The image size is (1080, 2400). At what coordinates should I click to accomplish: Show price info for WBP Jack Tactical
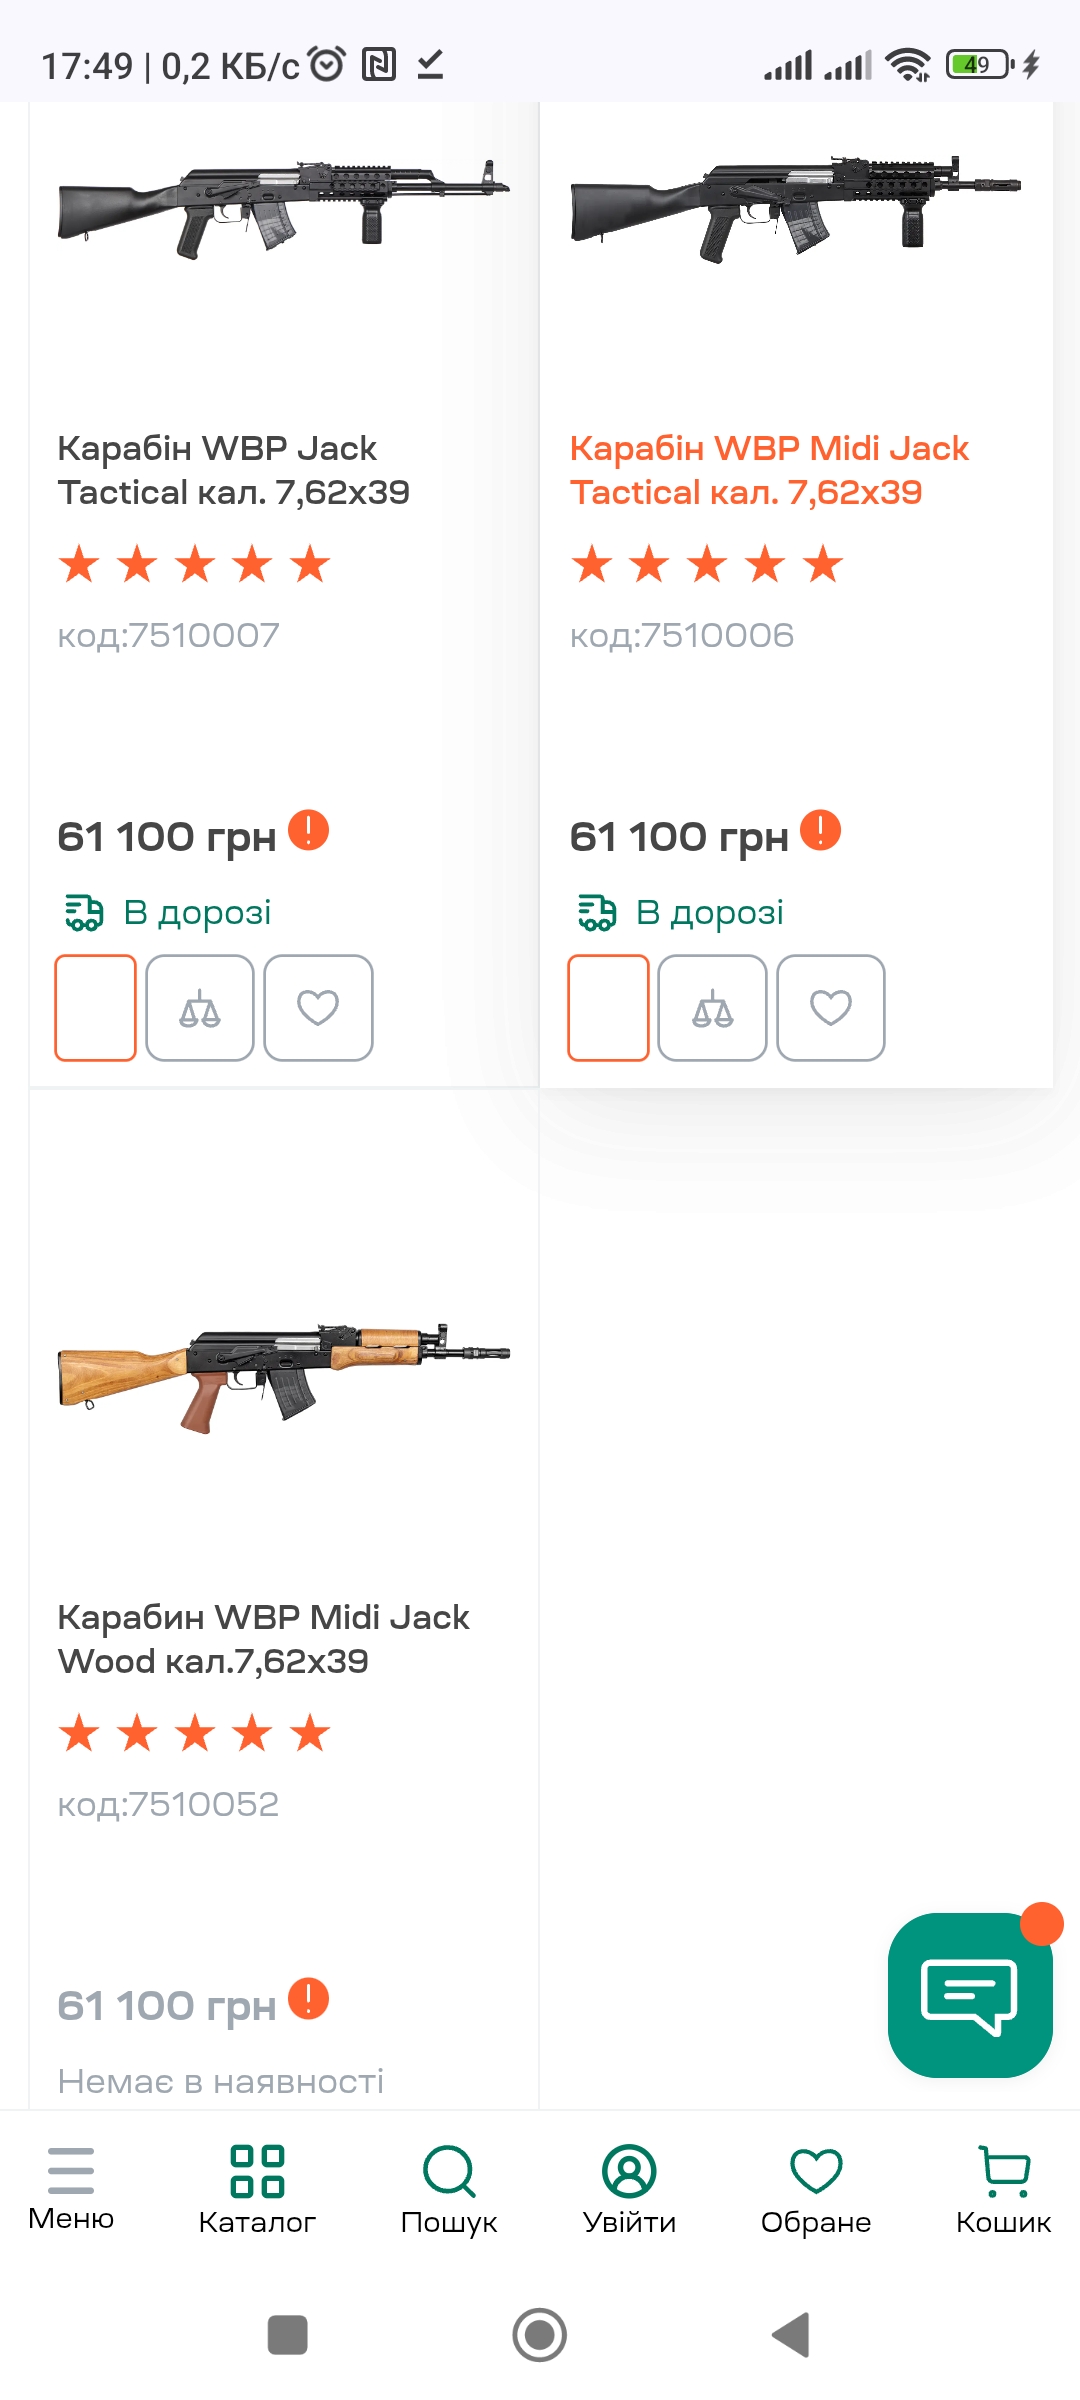308,830
